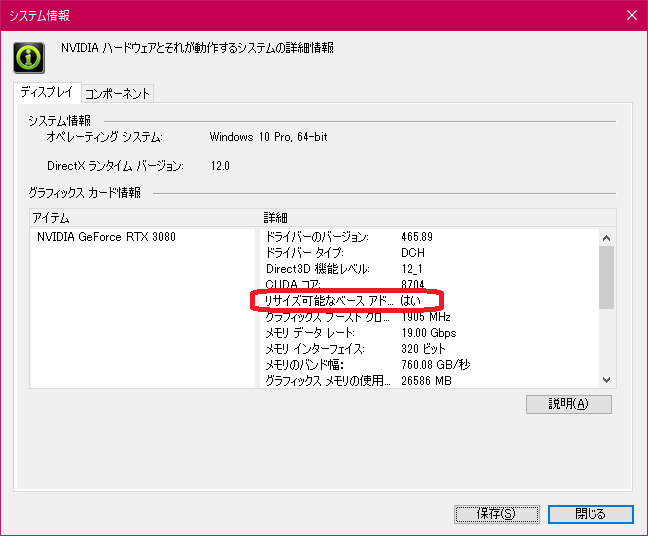The height and width of the screenshot is (536, 648).
Task: Click the details list scrollbar thumb
Action: (x=606, y=277)
